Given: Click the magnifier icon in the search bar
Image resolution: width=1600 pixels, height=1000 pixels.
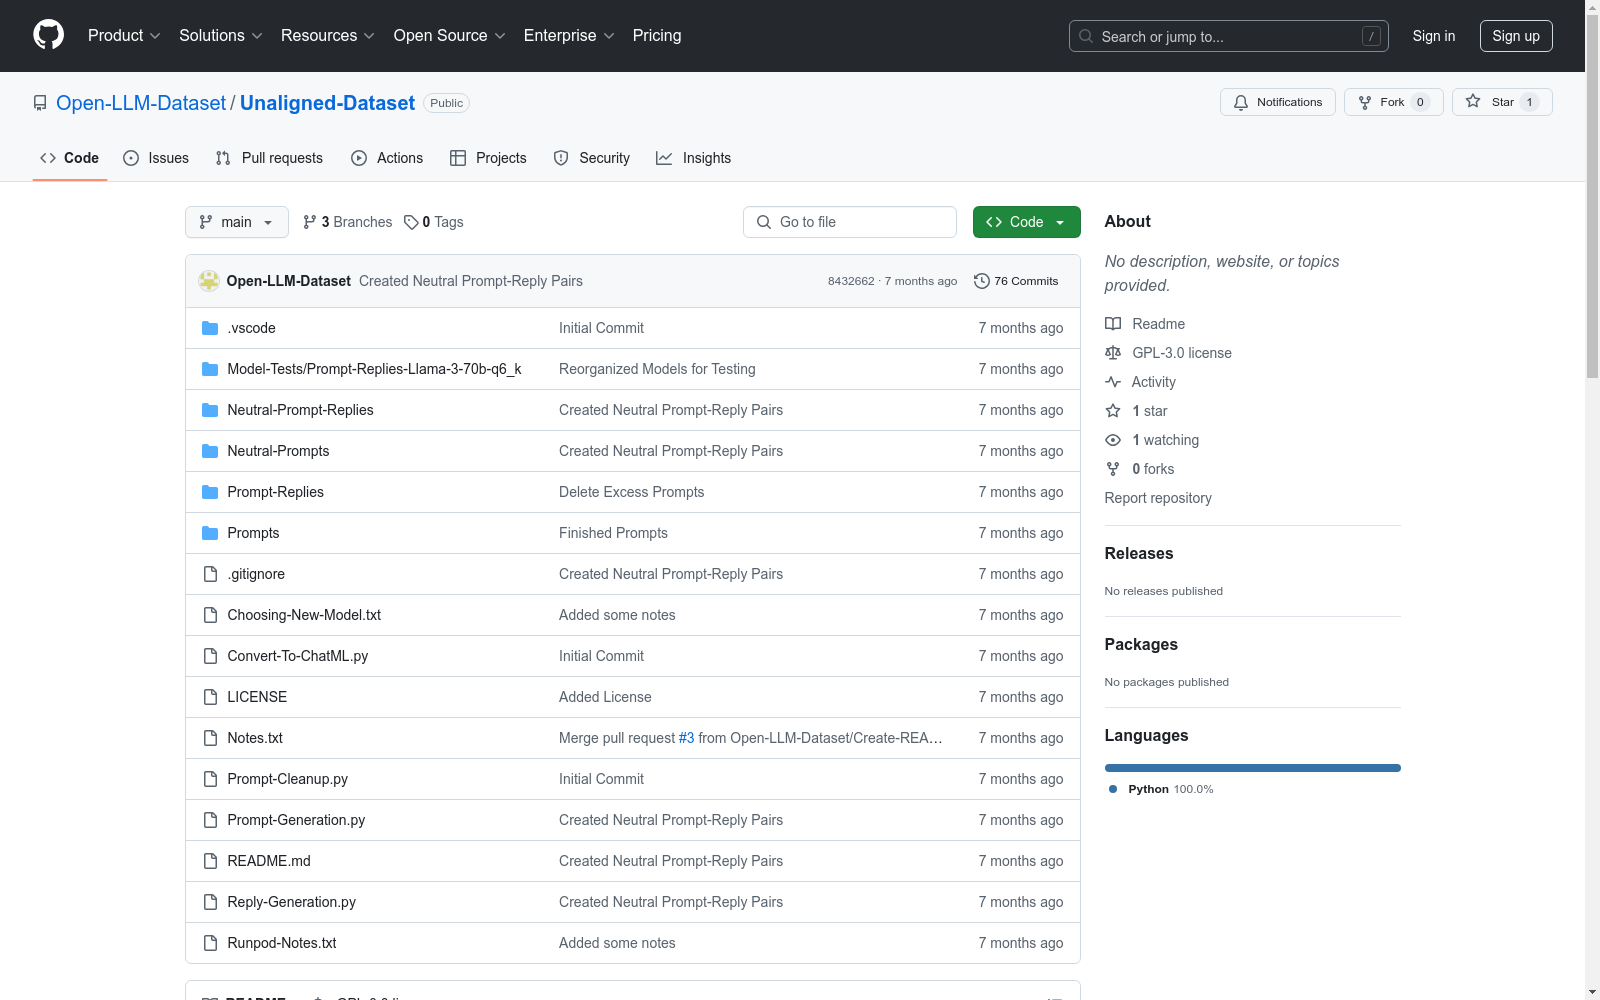Looking at the screenshot, I should point(1086,36).
